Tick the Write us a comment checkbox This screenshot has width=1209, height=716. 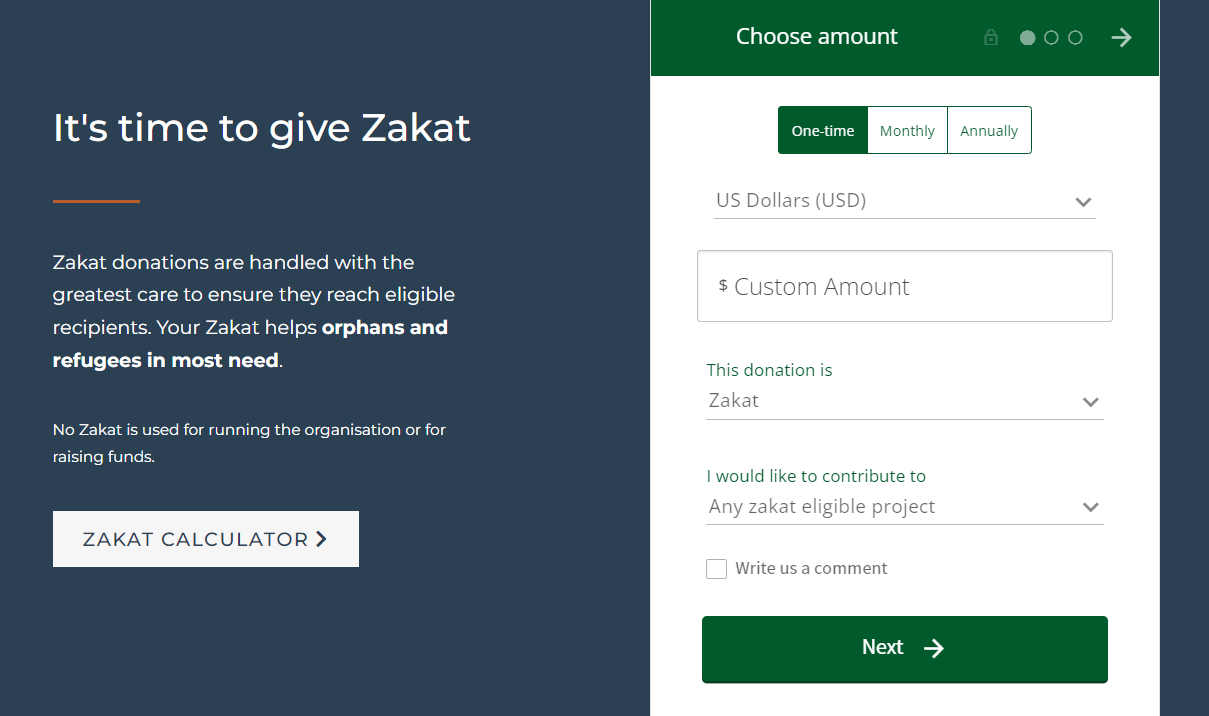click(716, 569)
